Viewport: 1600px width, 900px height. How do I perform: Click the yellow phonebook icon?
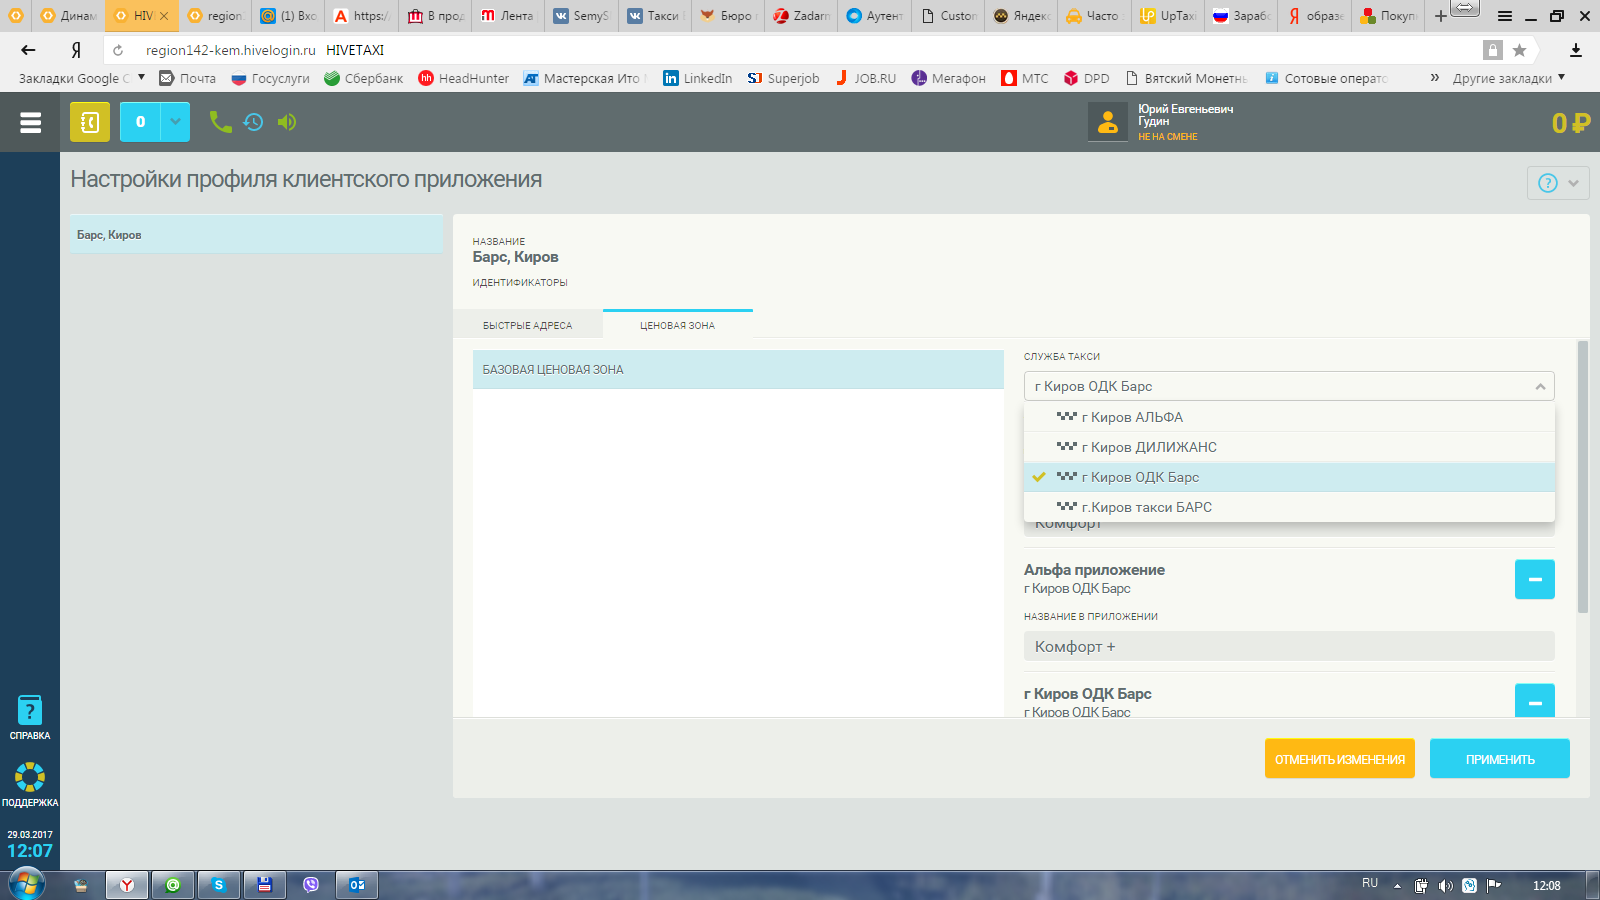[x=90, y=122]
